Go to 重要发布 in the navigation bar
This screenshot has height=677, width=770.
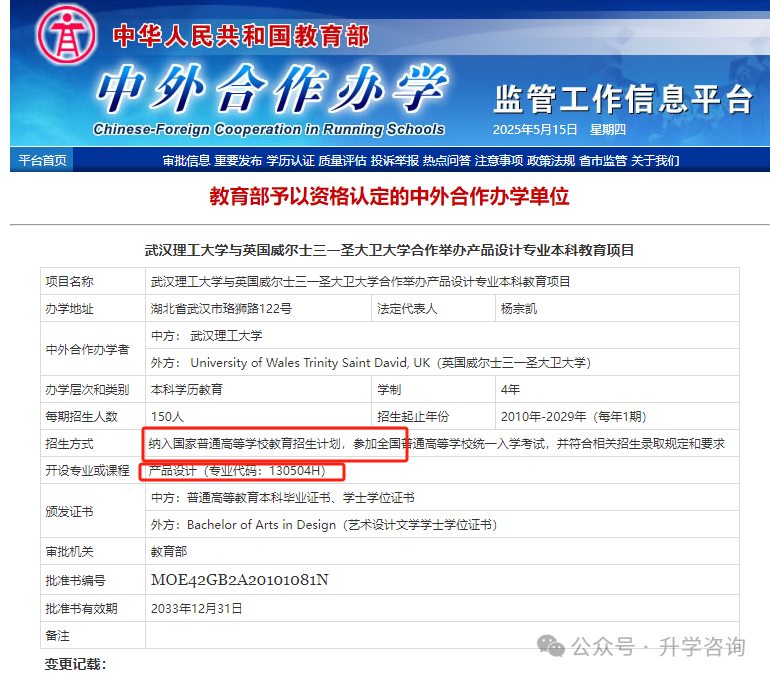pos(238,161)
